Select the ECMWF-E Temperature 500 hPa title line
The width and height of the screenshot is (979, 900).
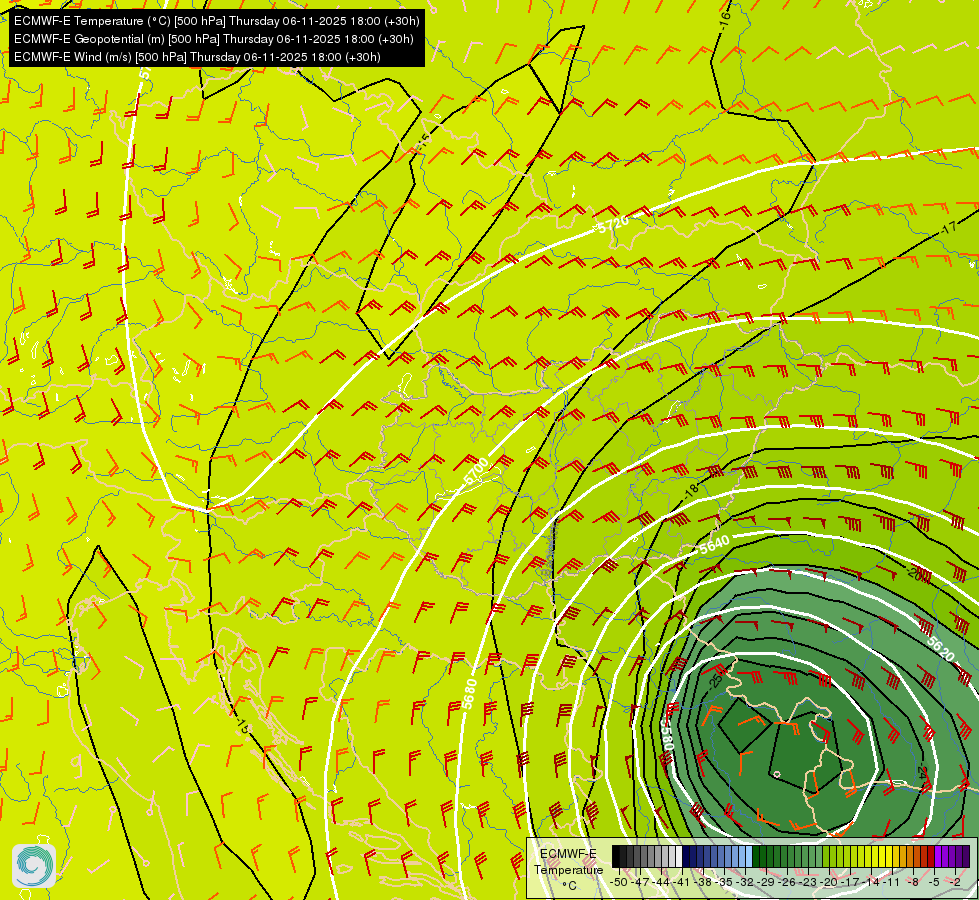[x=216, y=21]
